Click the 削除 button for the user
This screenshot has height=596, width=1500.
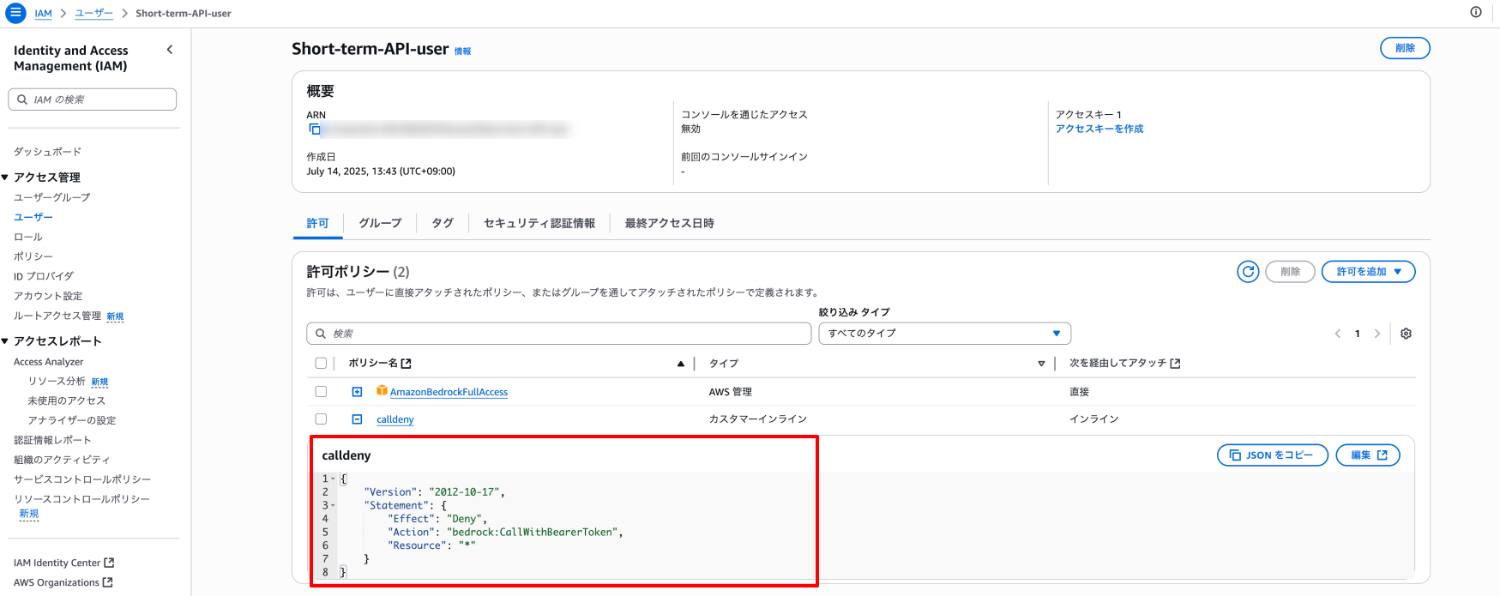[1405, 48]
